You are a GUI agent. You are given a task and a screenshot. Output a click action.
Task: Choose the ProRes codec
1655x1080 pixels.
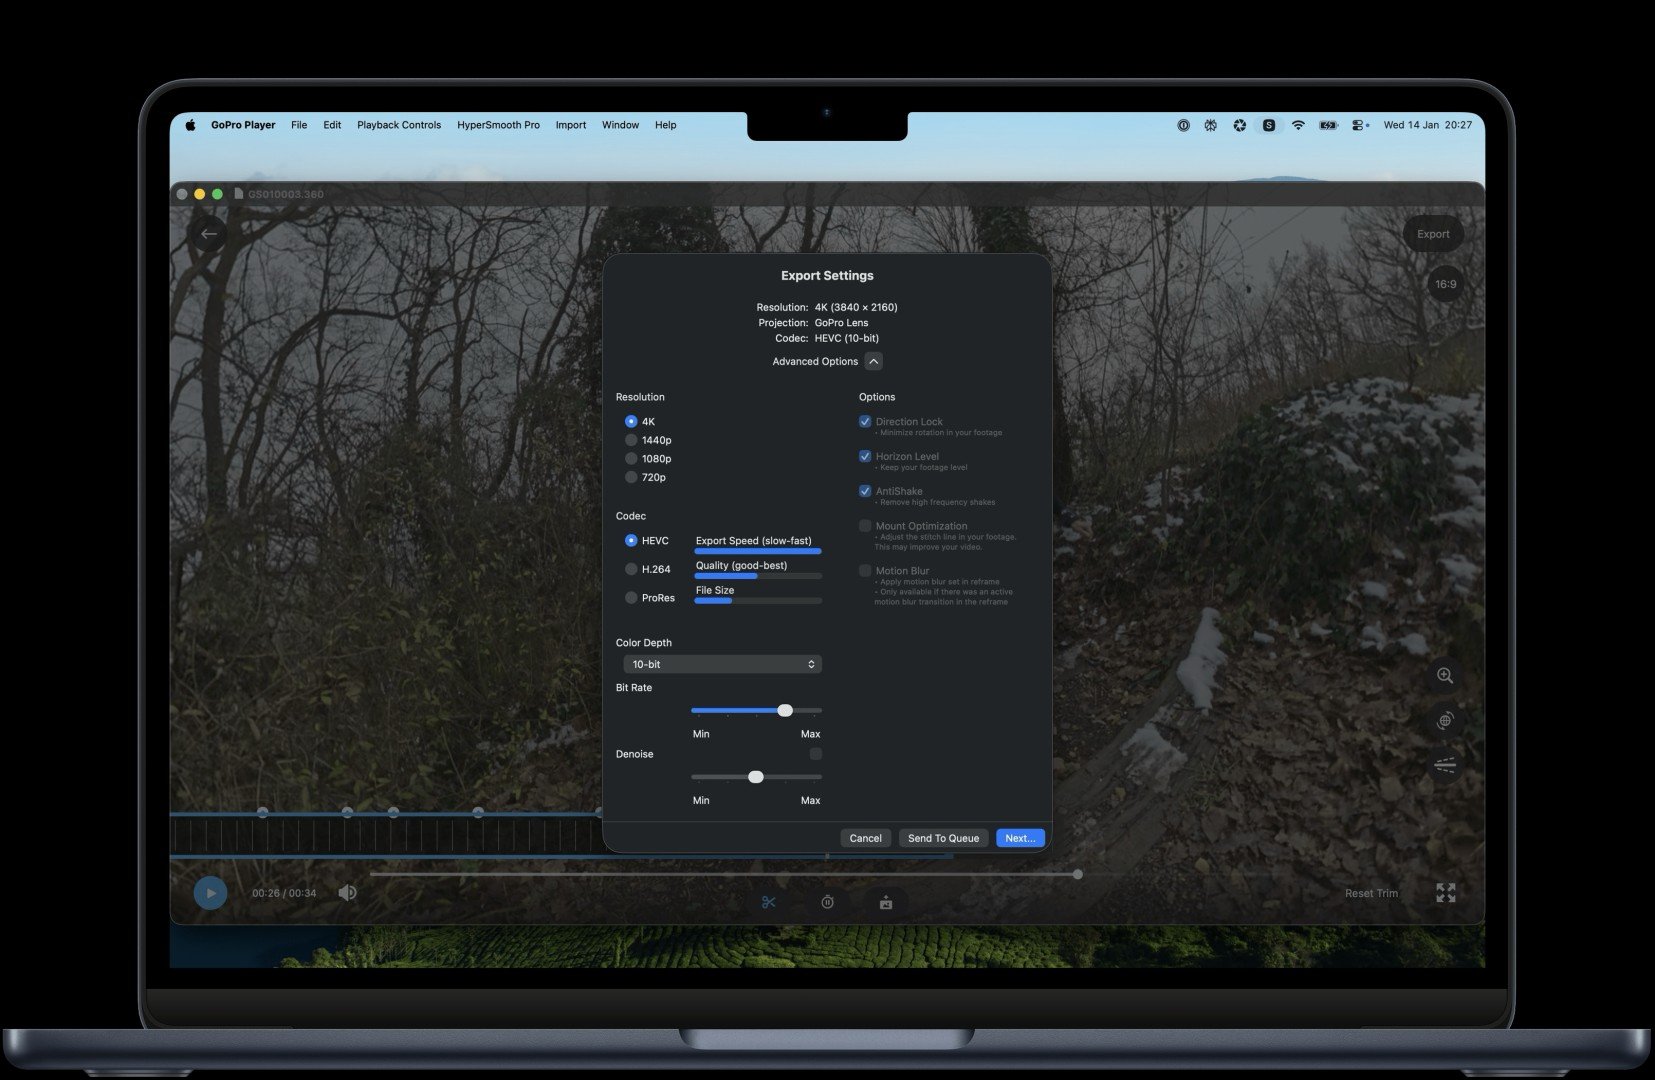[631, 598]
